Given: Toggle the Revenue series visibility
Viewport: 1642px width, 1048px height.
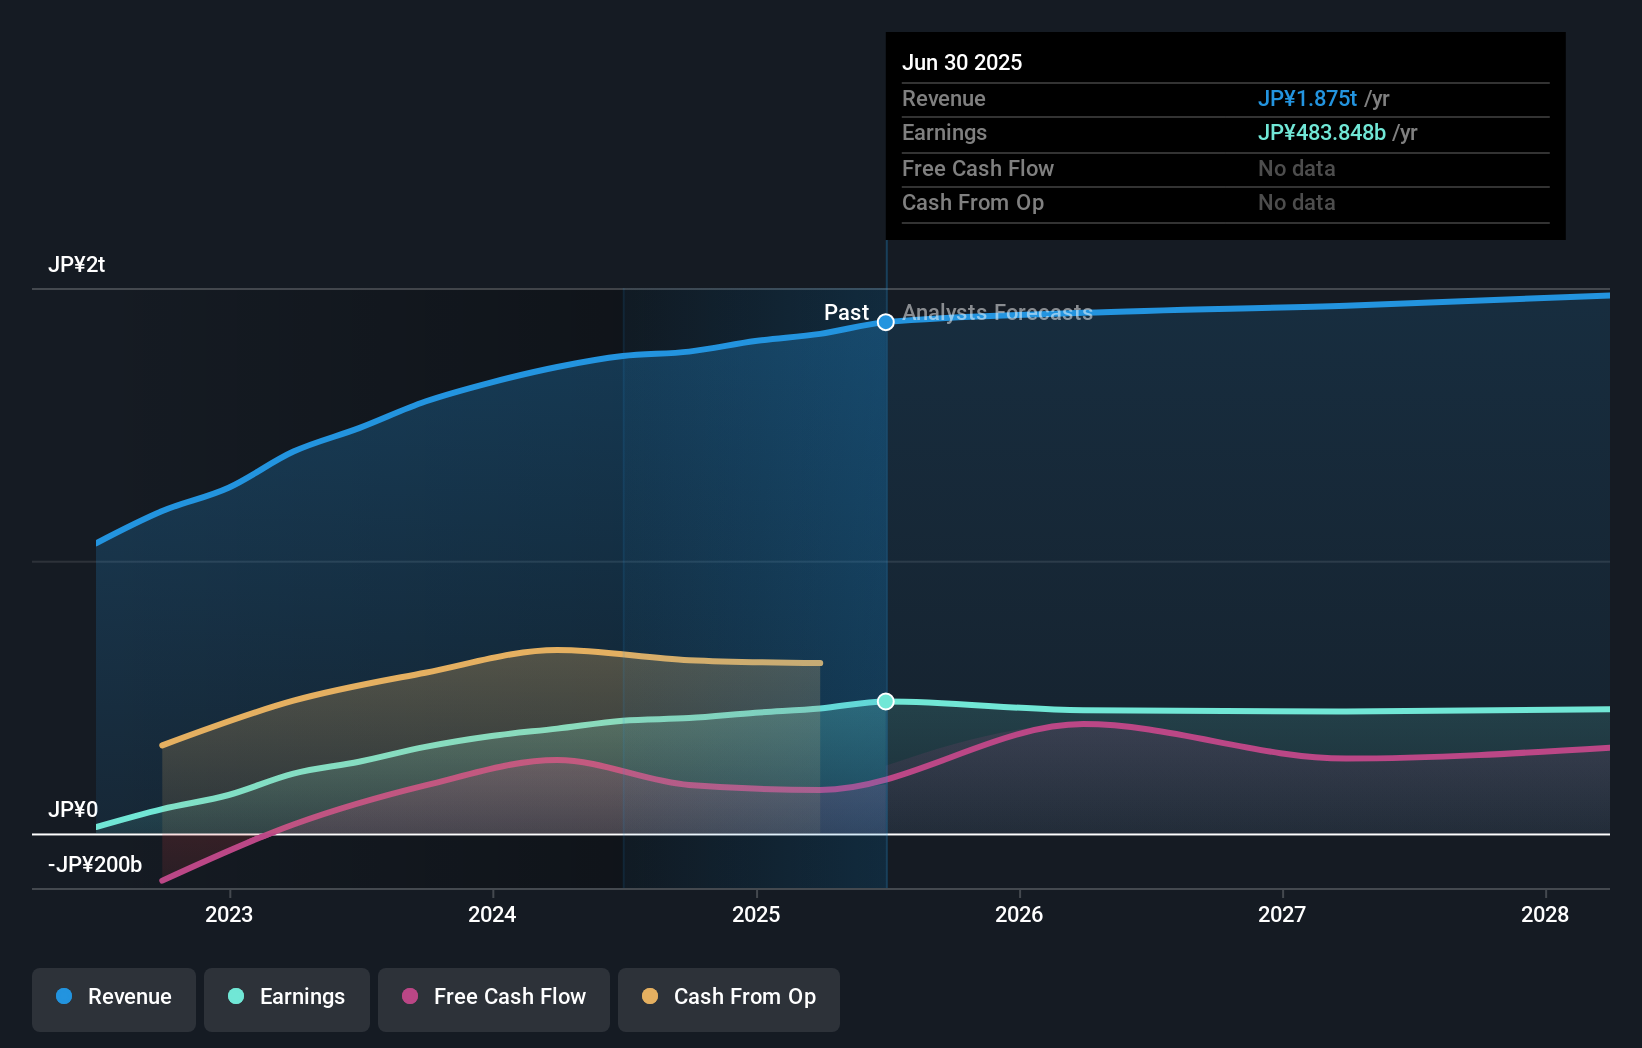Looking at the screenshot, I should 113,998.
